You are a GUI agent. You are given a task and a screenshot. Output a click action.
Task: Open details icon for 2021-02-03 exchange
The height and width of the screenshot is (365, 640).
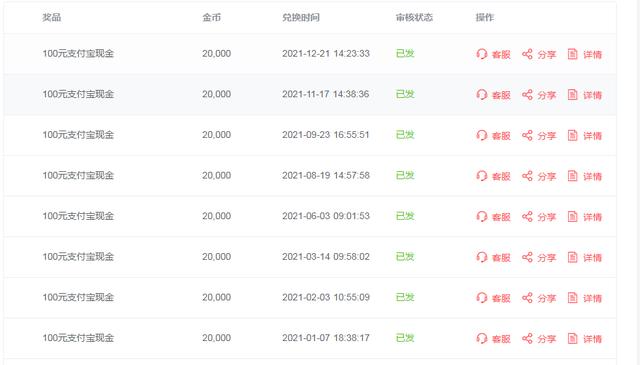point(573,298)
